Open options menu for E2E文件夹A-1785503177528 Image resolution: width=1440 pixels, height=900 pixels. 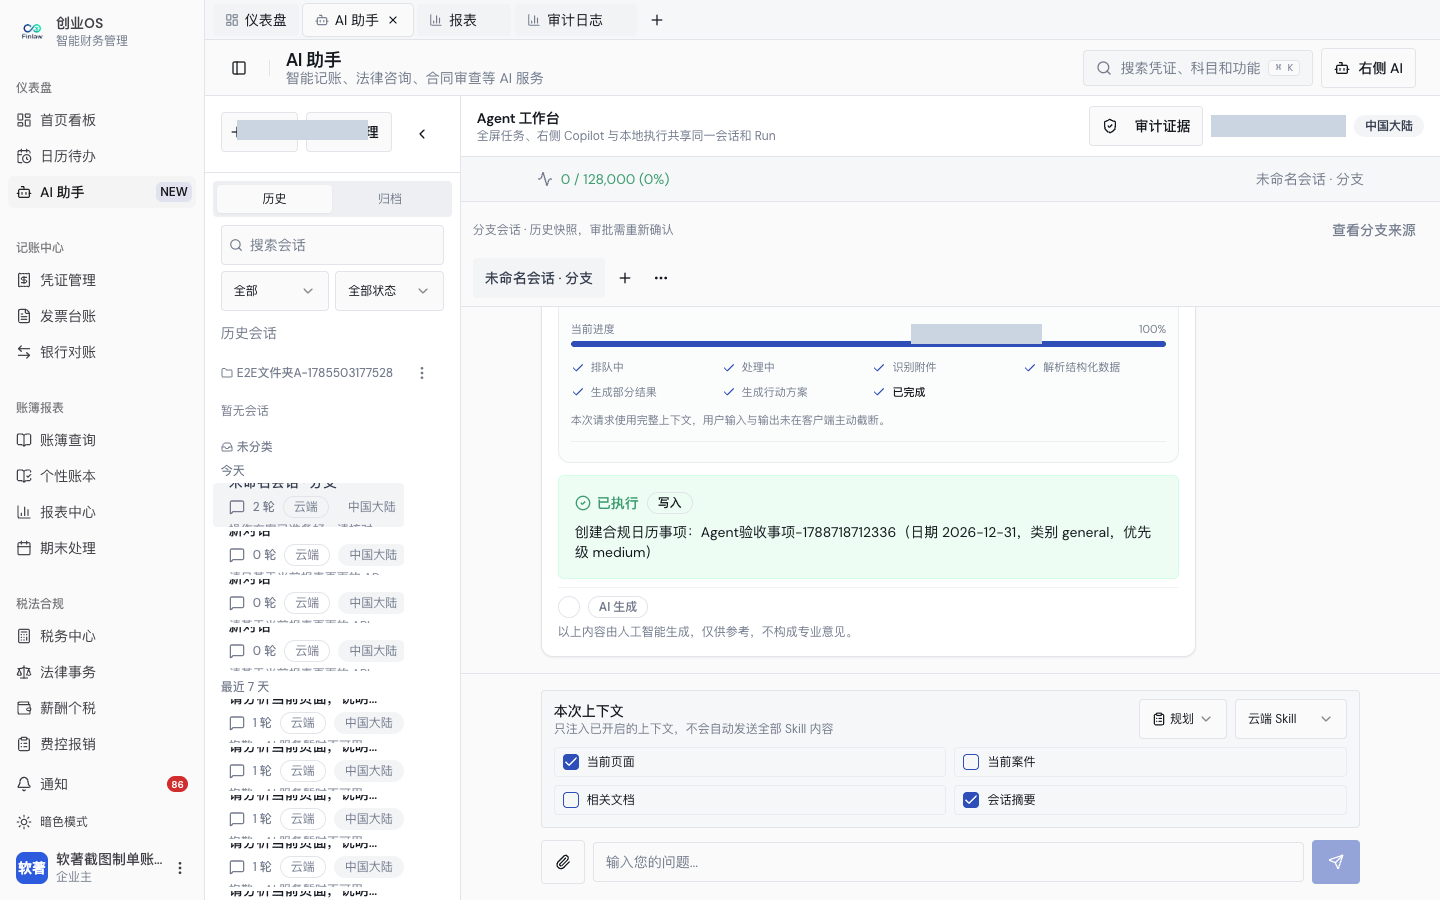pos(422,373)
